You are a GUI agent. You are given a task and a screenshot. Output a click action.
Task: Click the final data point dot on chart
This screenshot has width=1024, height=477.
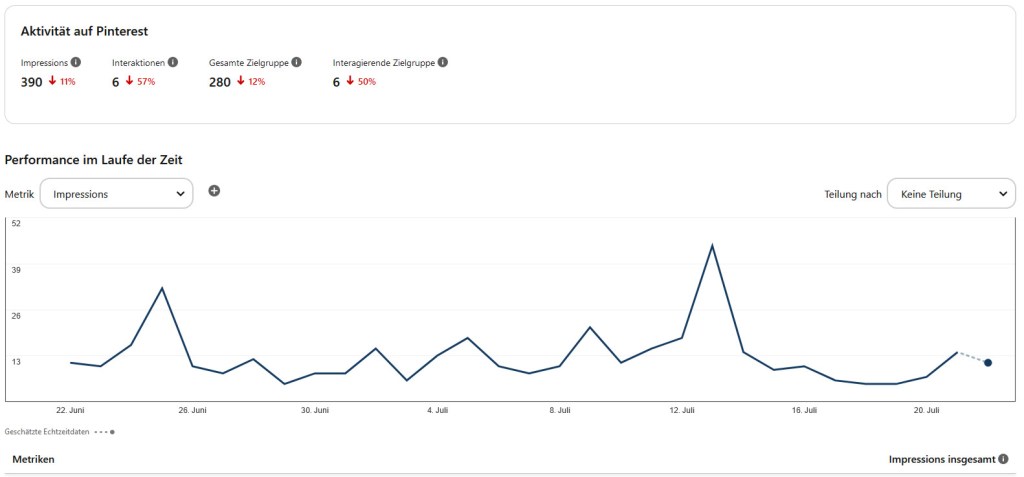(988, 363)
